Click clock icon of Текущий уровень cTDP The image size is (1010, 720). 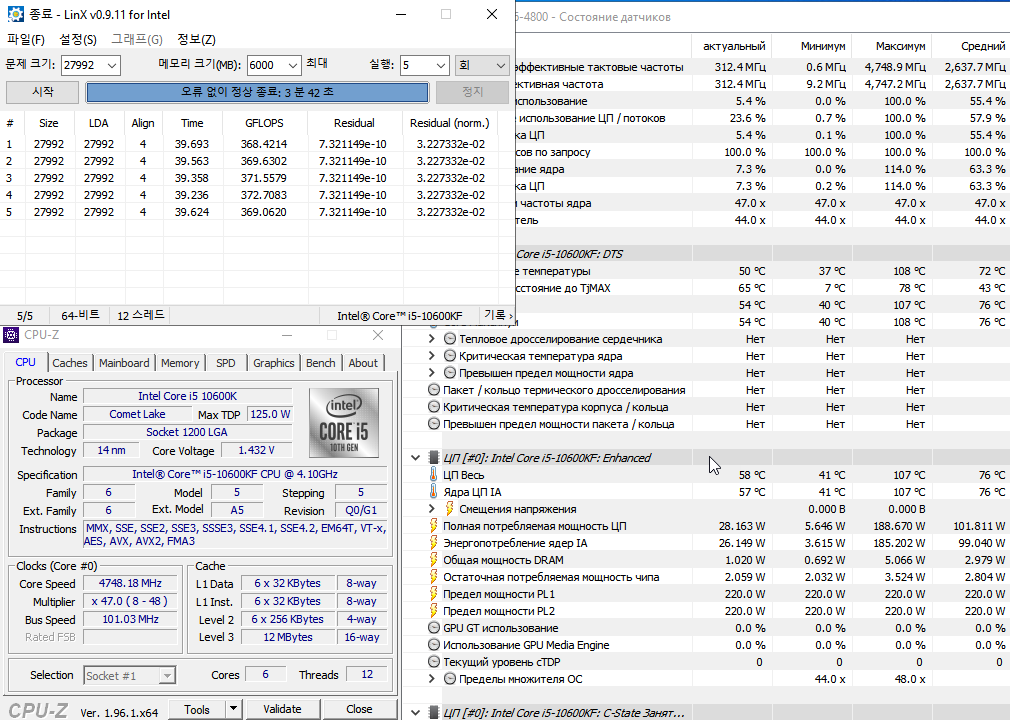[x=434, y=662]
